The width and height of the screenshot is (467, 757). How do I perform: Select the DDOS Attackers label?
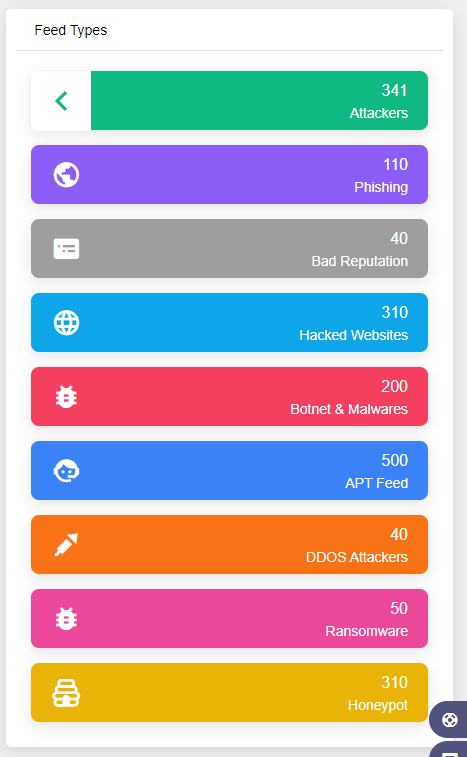[x=357, y=557]
